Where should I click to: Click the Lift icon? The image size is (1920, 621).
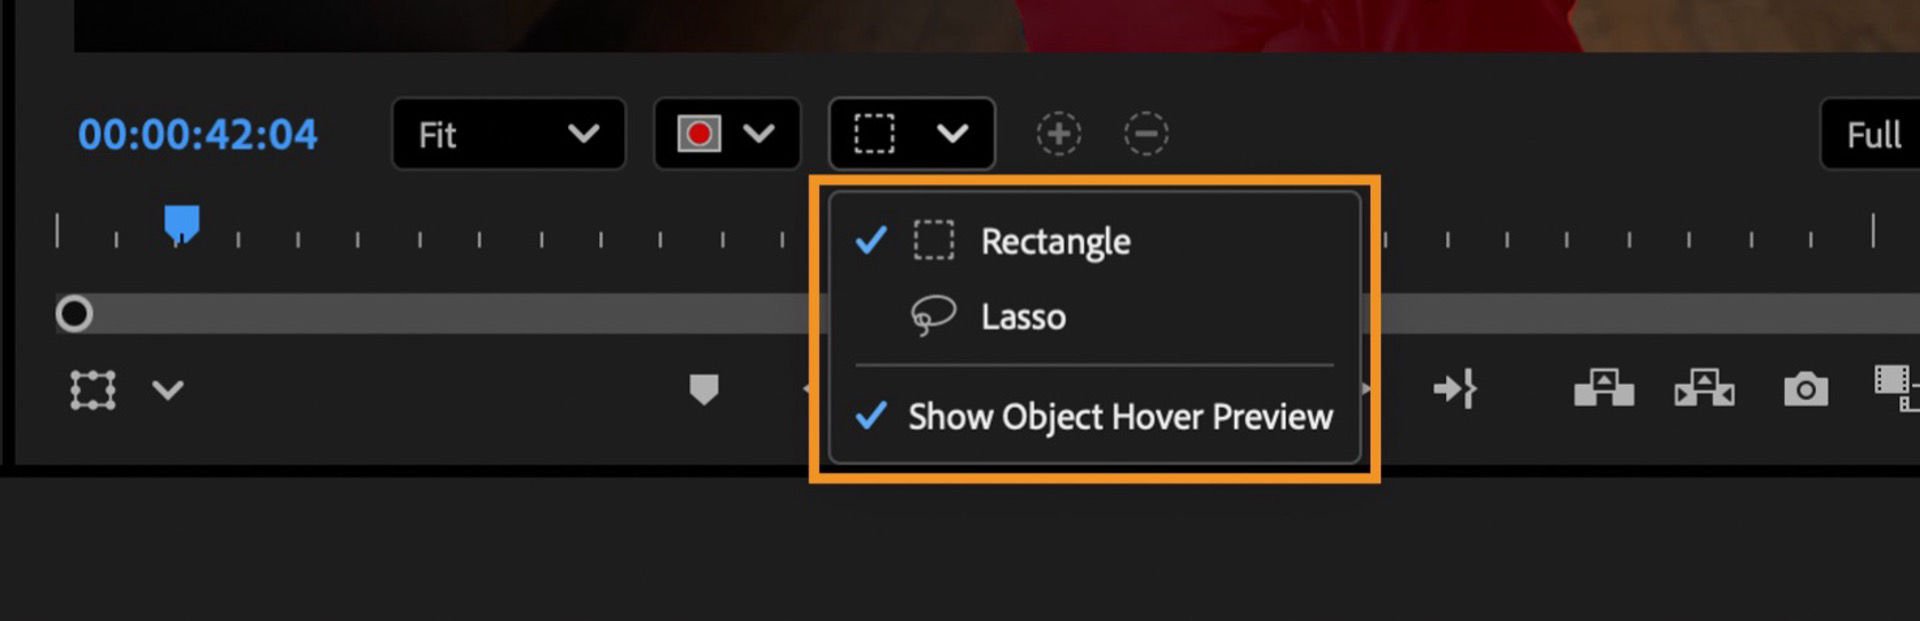(x=1604, y=390)
